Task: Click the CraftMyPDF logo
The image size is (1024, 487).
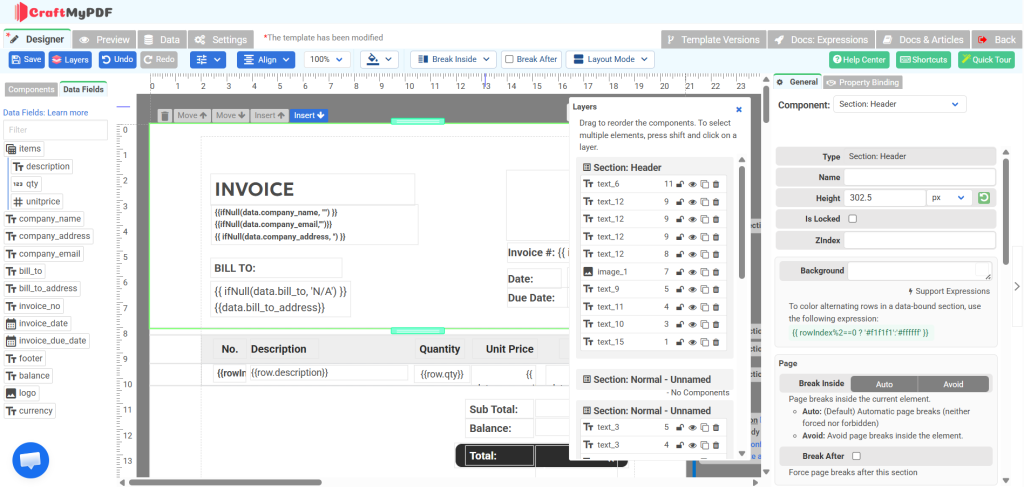Action: click(63, 11)
